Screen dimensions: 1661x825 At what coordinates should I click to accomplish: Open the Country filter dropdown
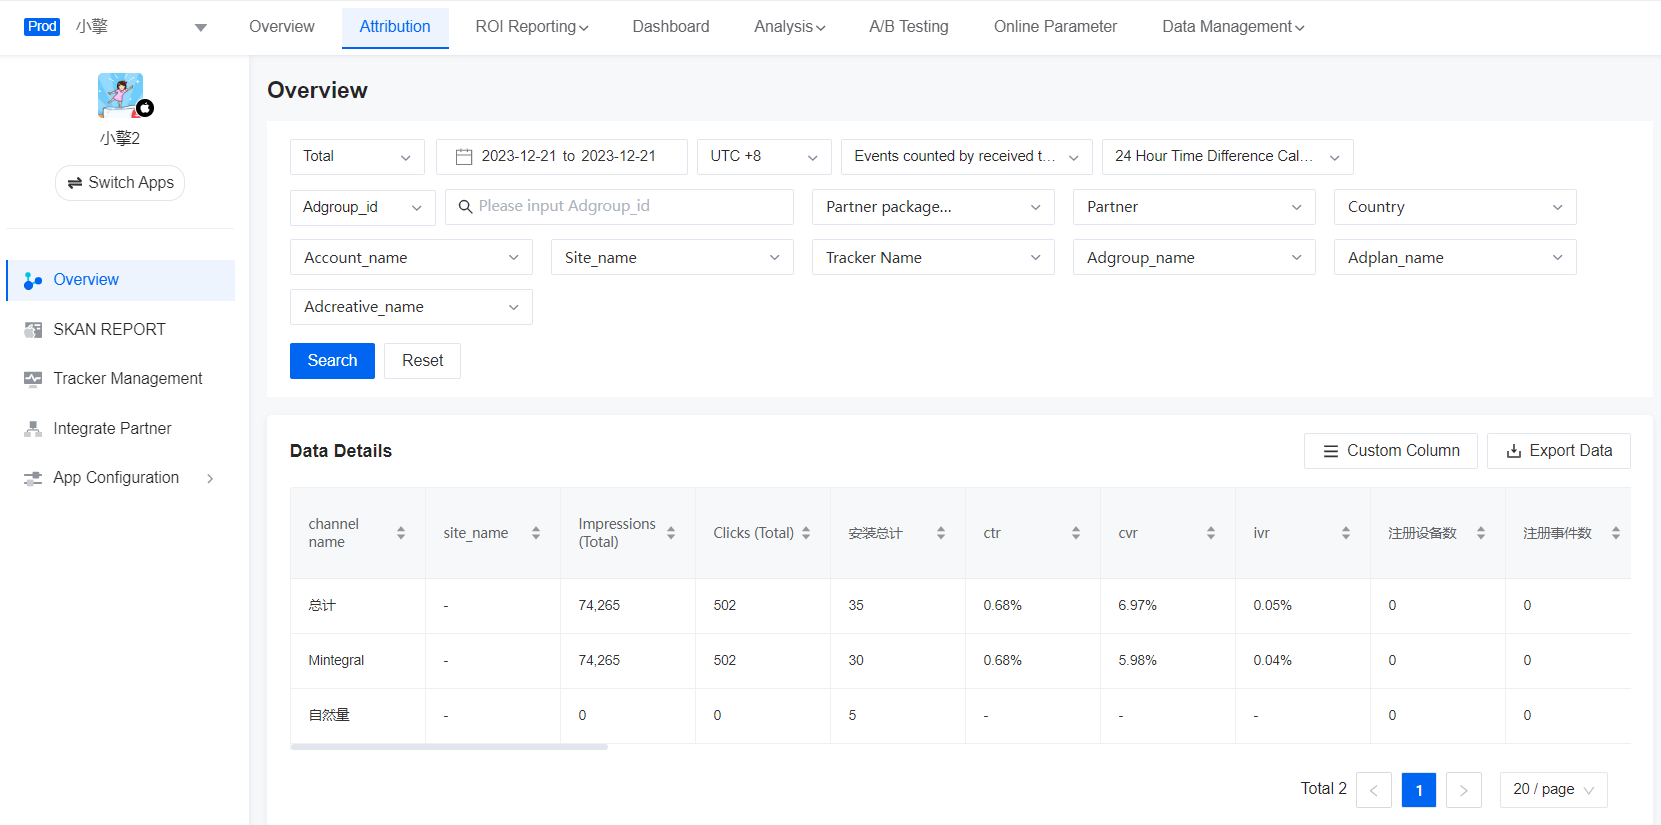[1454, 207]
